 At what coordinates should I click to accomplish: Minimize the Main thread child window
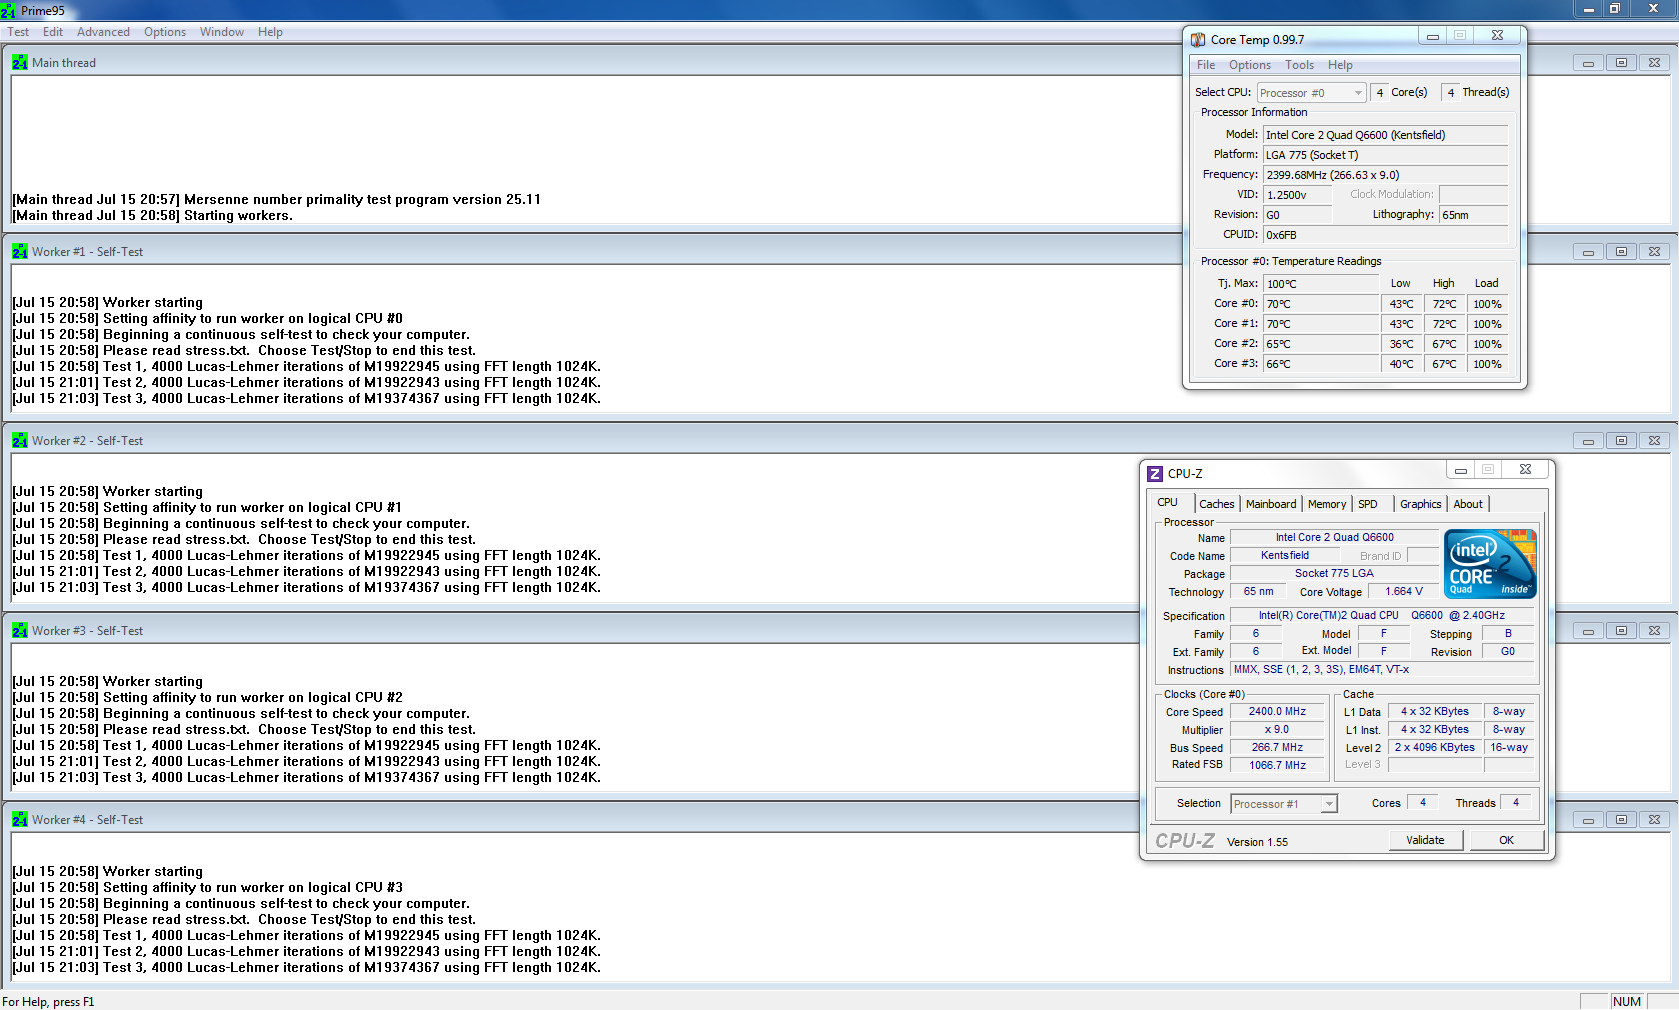click(1588, 63)
